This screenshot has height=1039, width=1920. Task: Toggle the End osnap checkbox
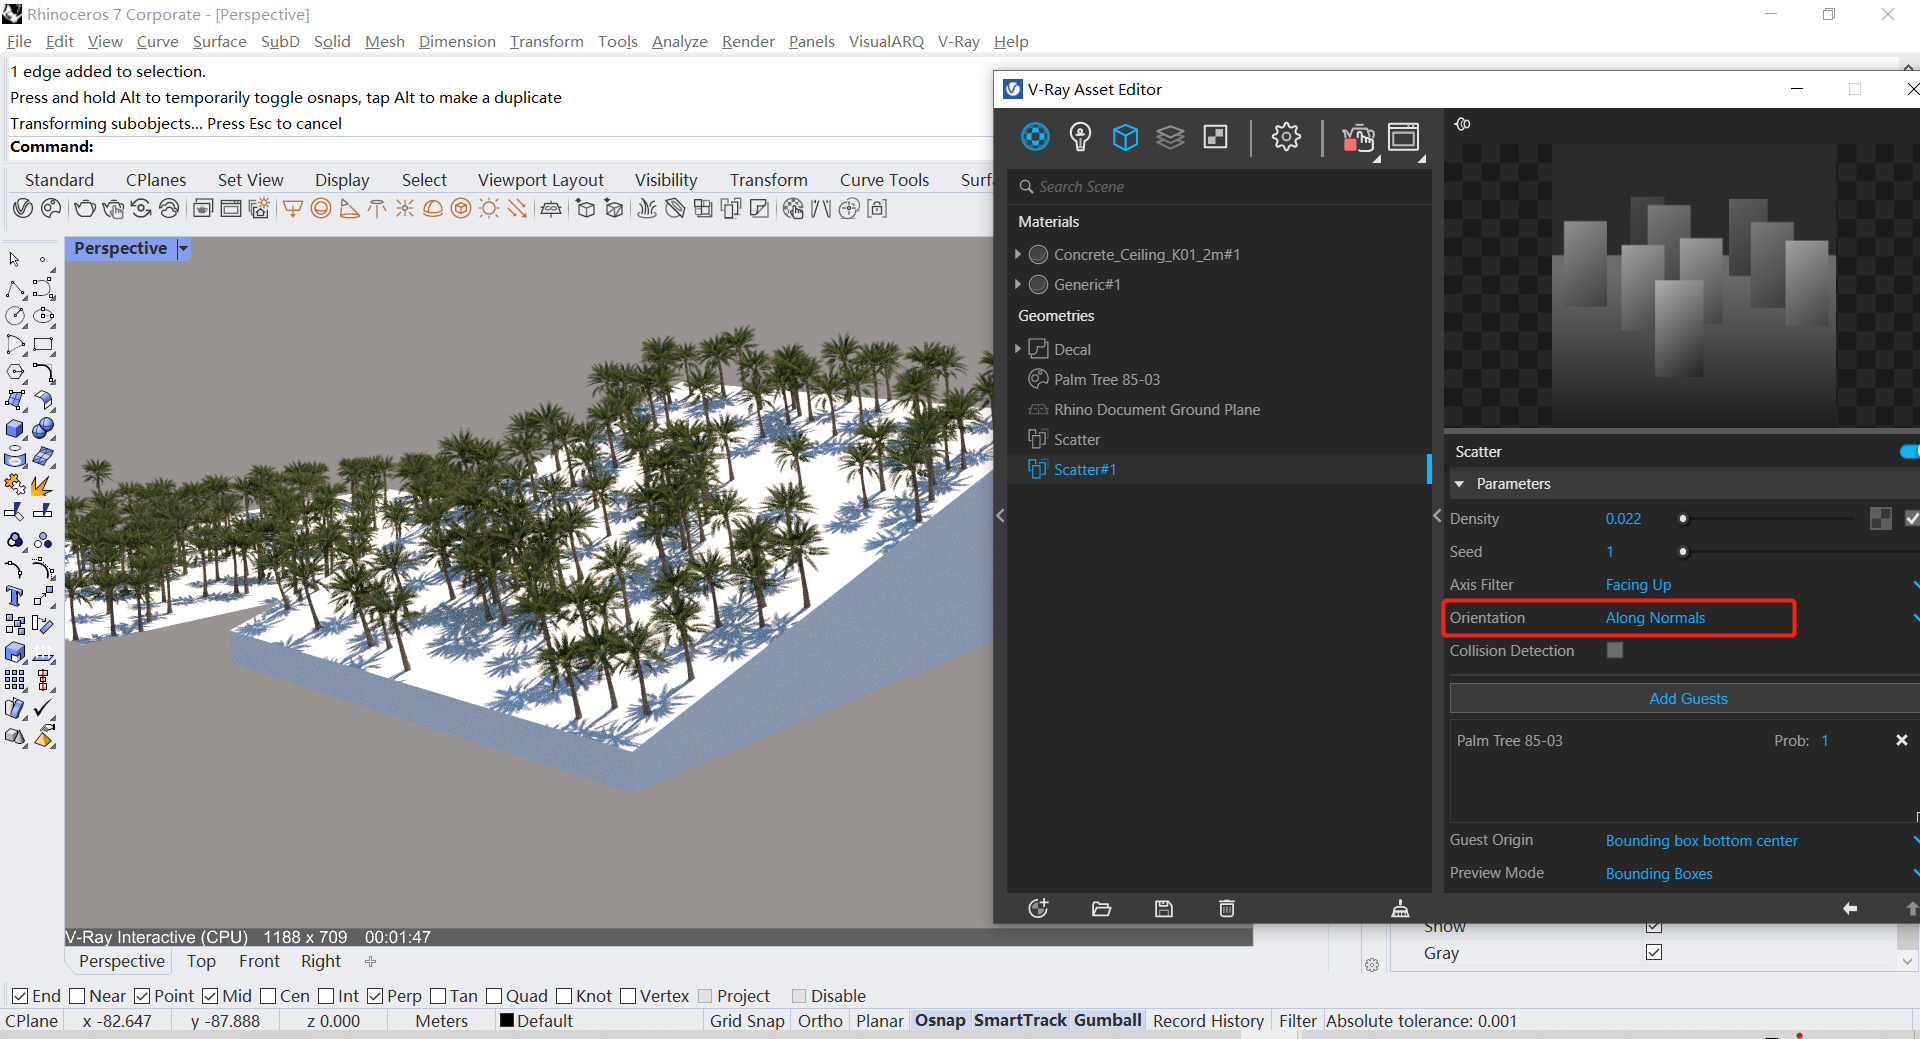click(19, 996)
